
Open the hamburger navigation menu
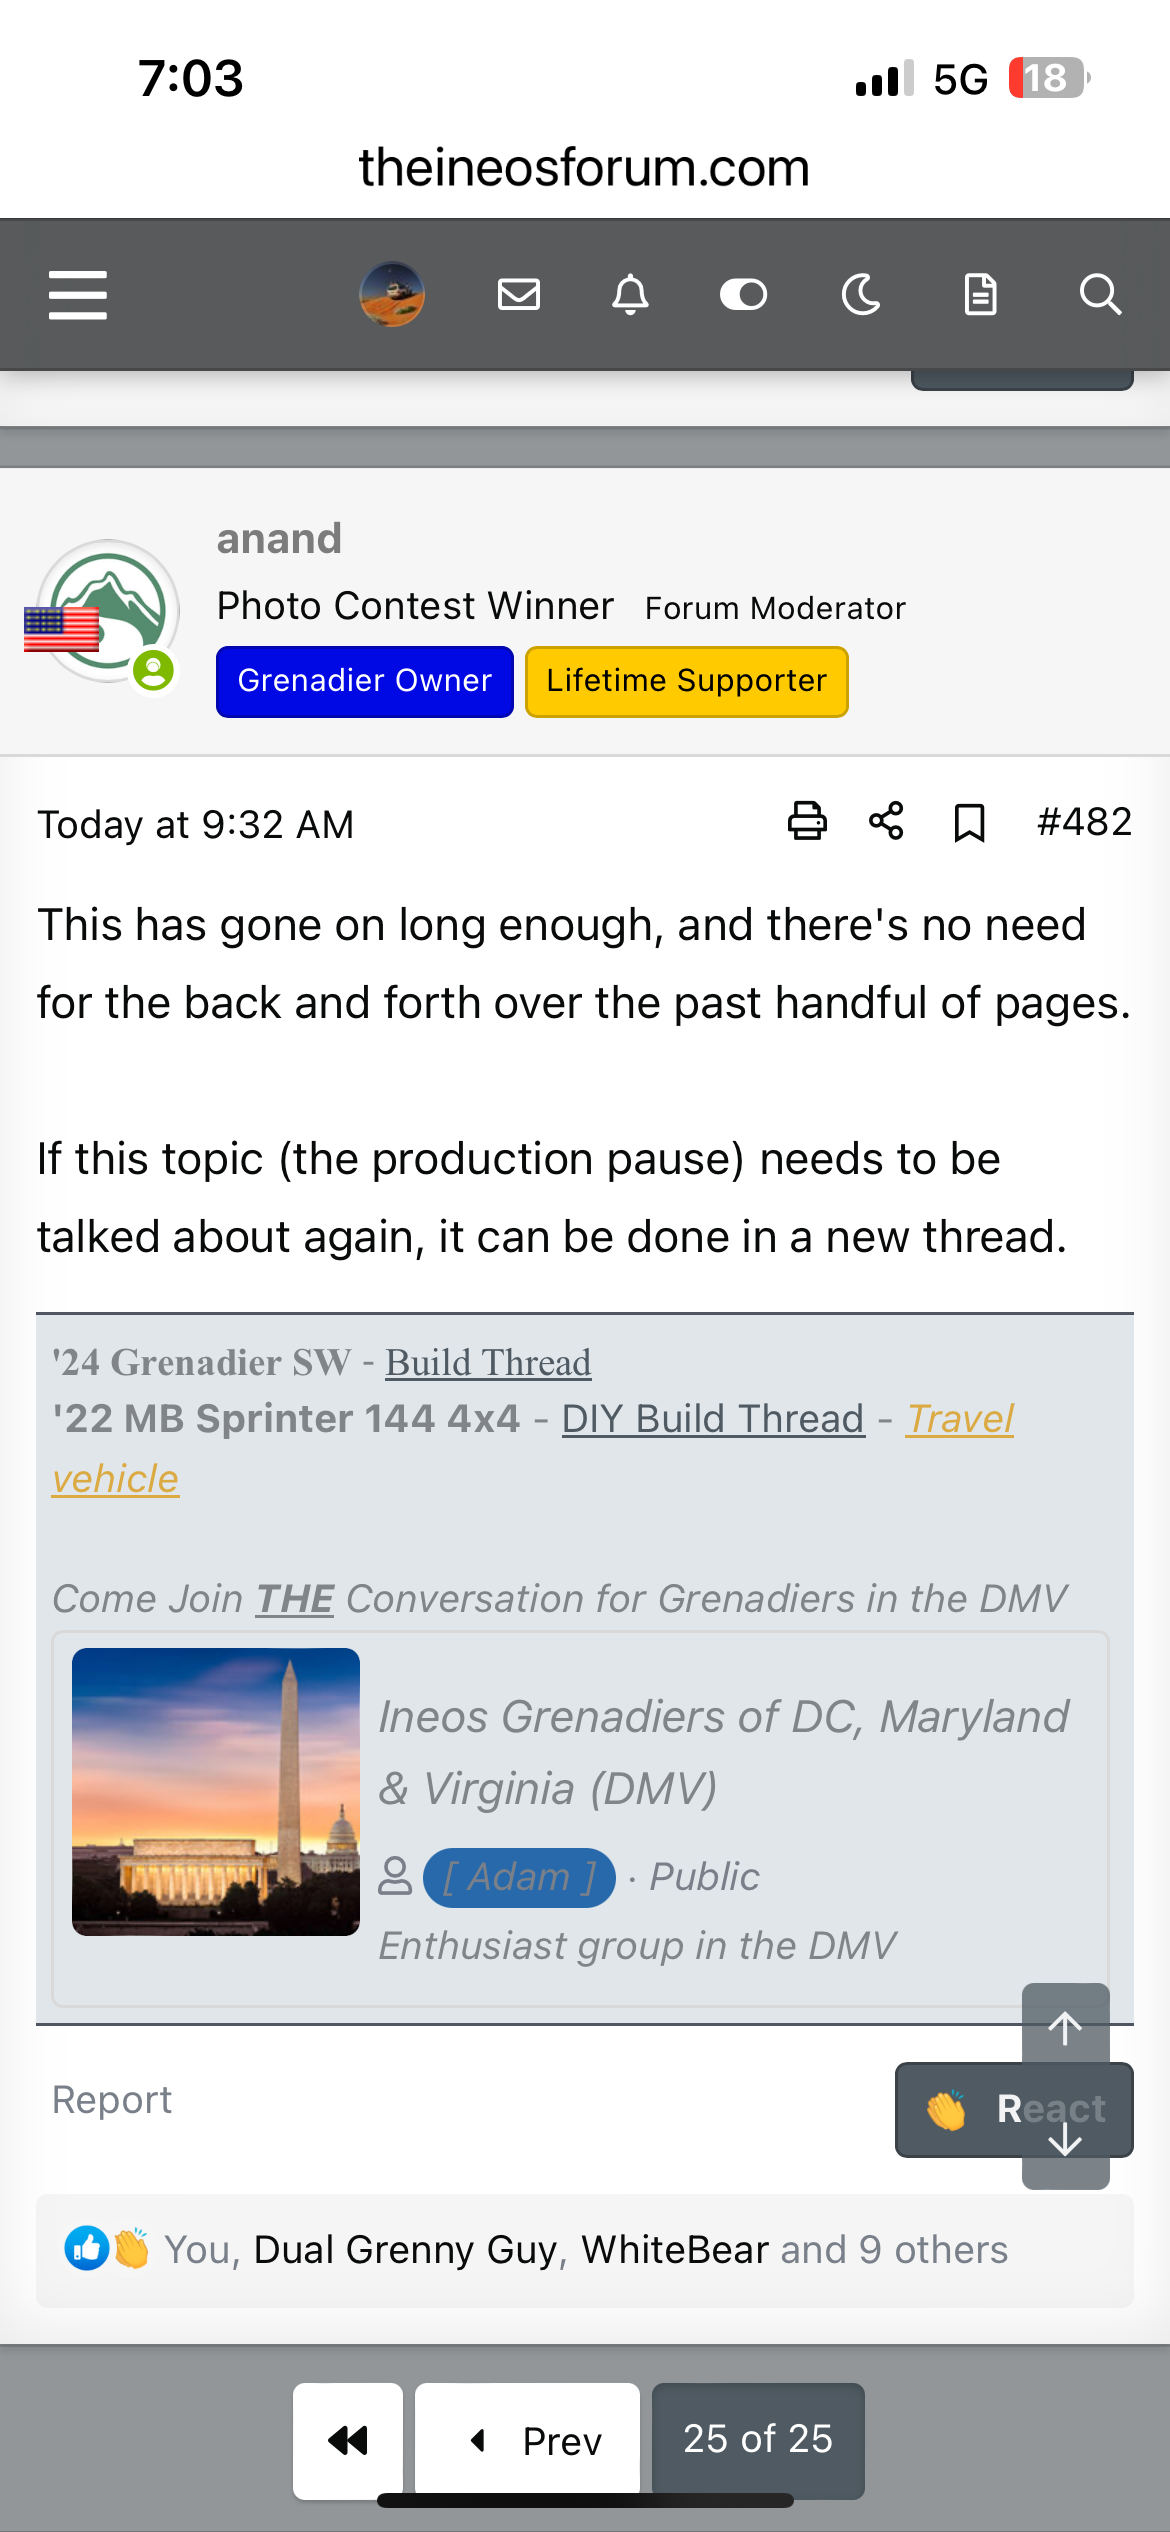78,295
